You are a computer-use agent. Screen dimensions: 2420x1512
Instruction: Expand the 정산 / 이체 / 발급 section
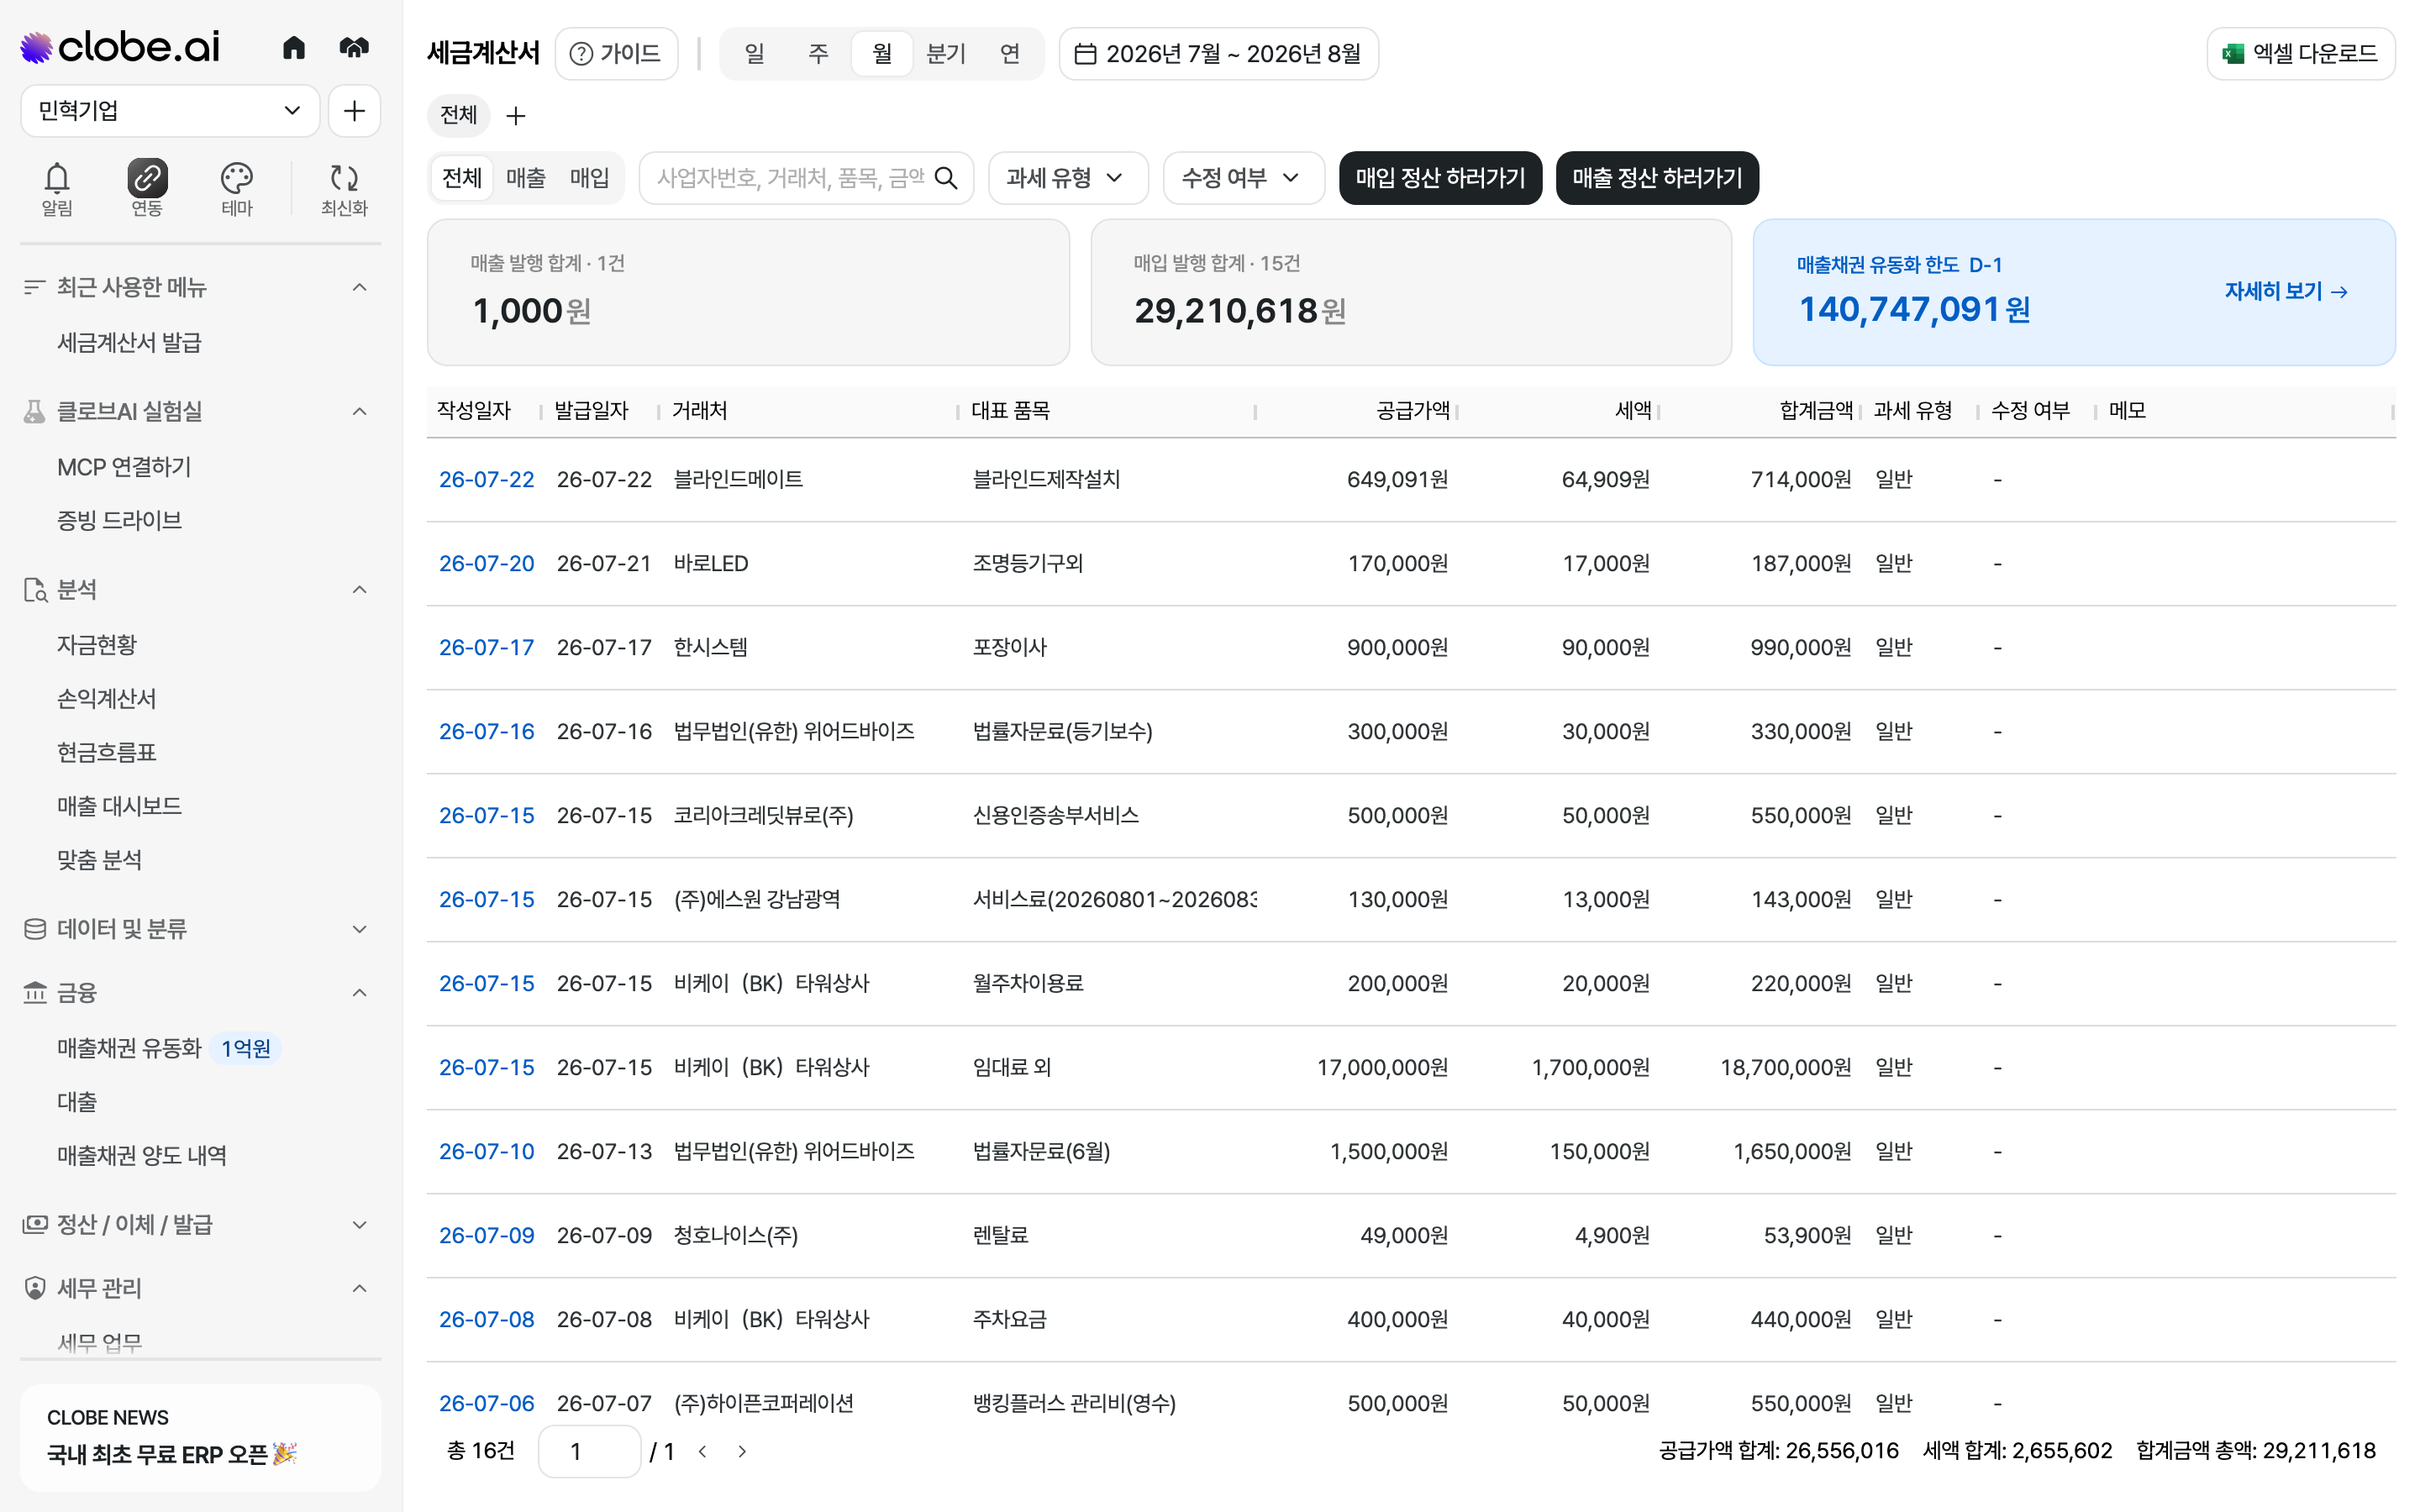[360, 1225]
